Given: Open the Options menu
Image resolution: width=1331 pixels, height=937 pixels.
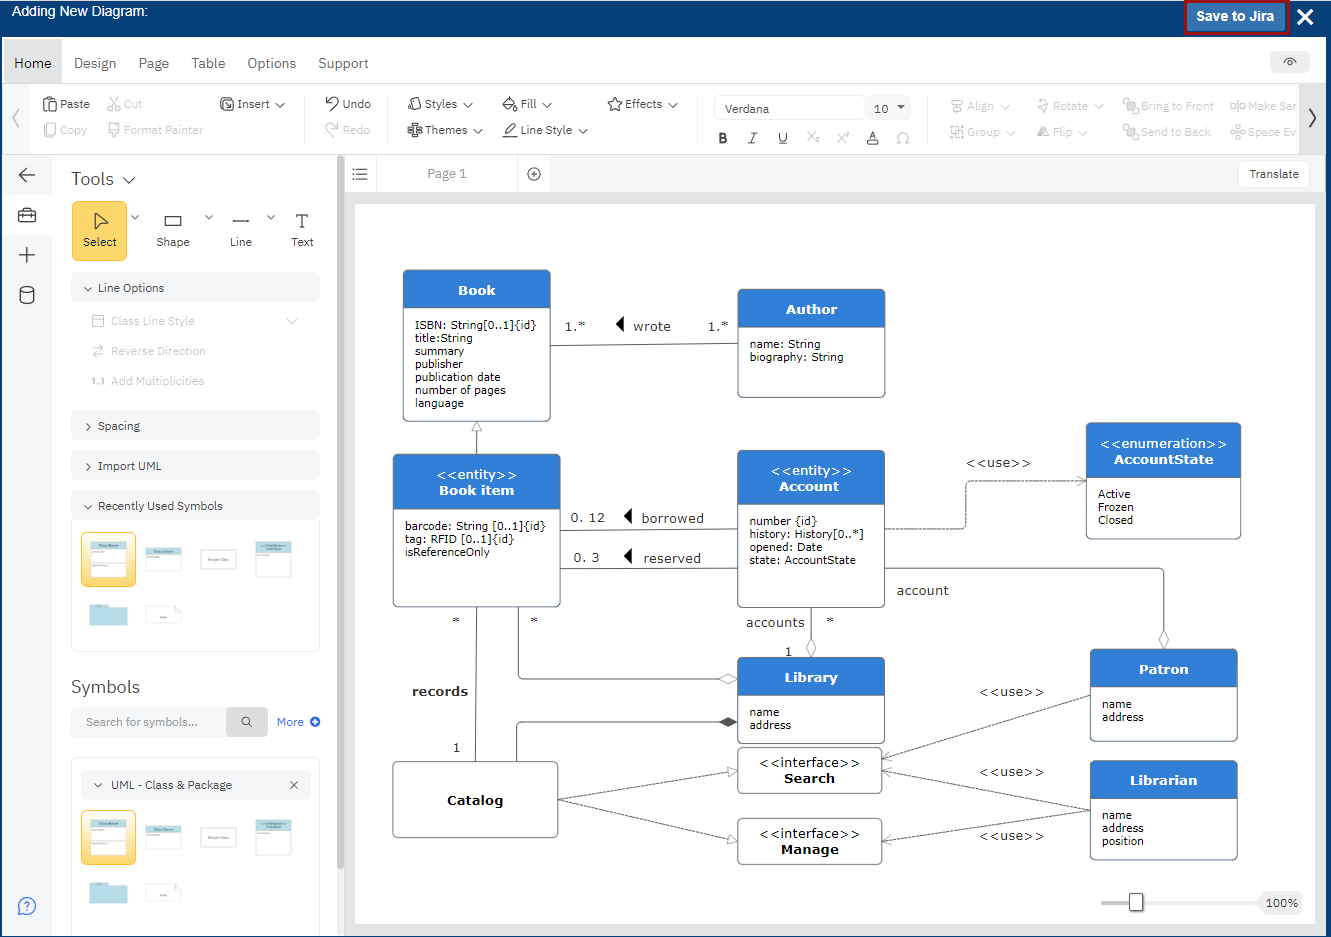Looking at the screenshot, I should point(271,62).
